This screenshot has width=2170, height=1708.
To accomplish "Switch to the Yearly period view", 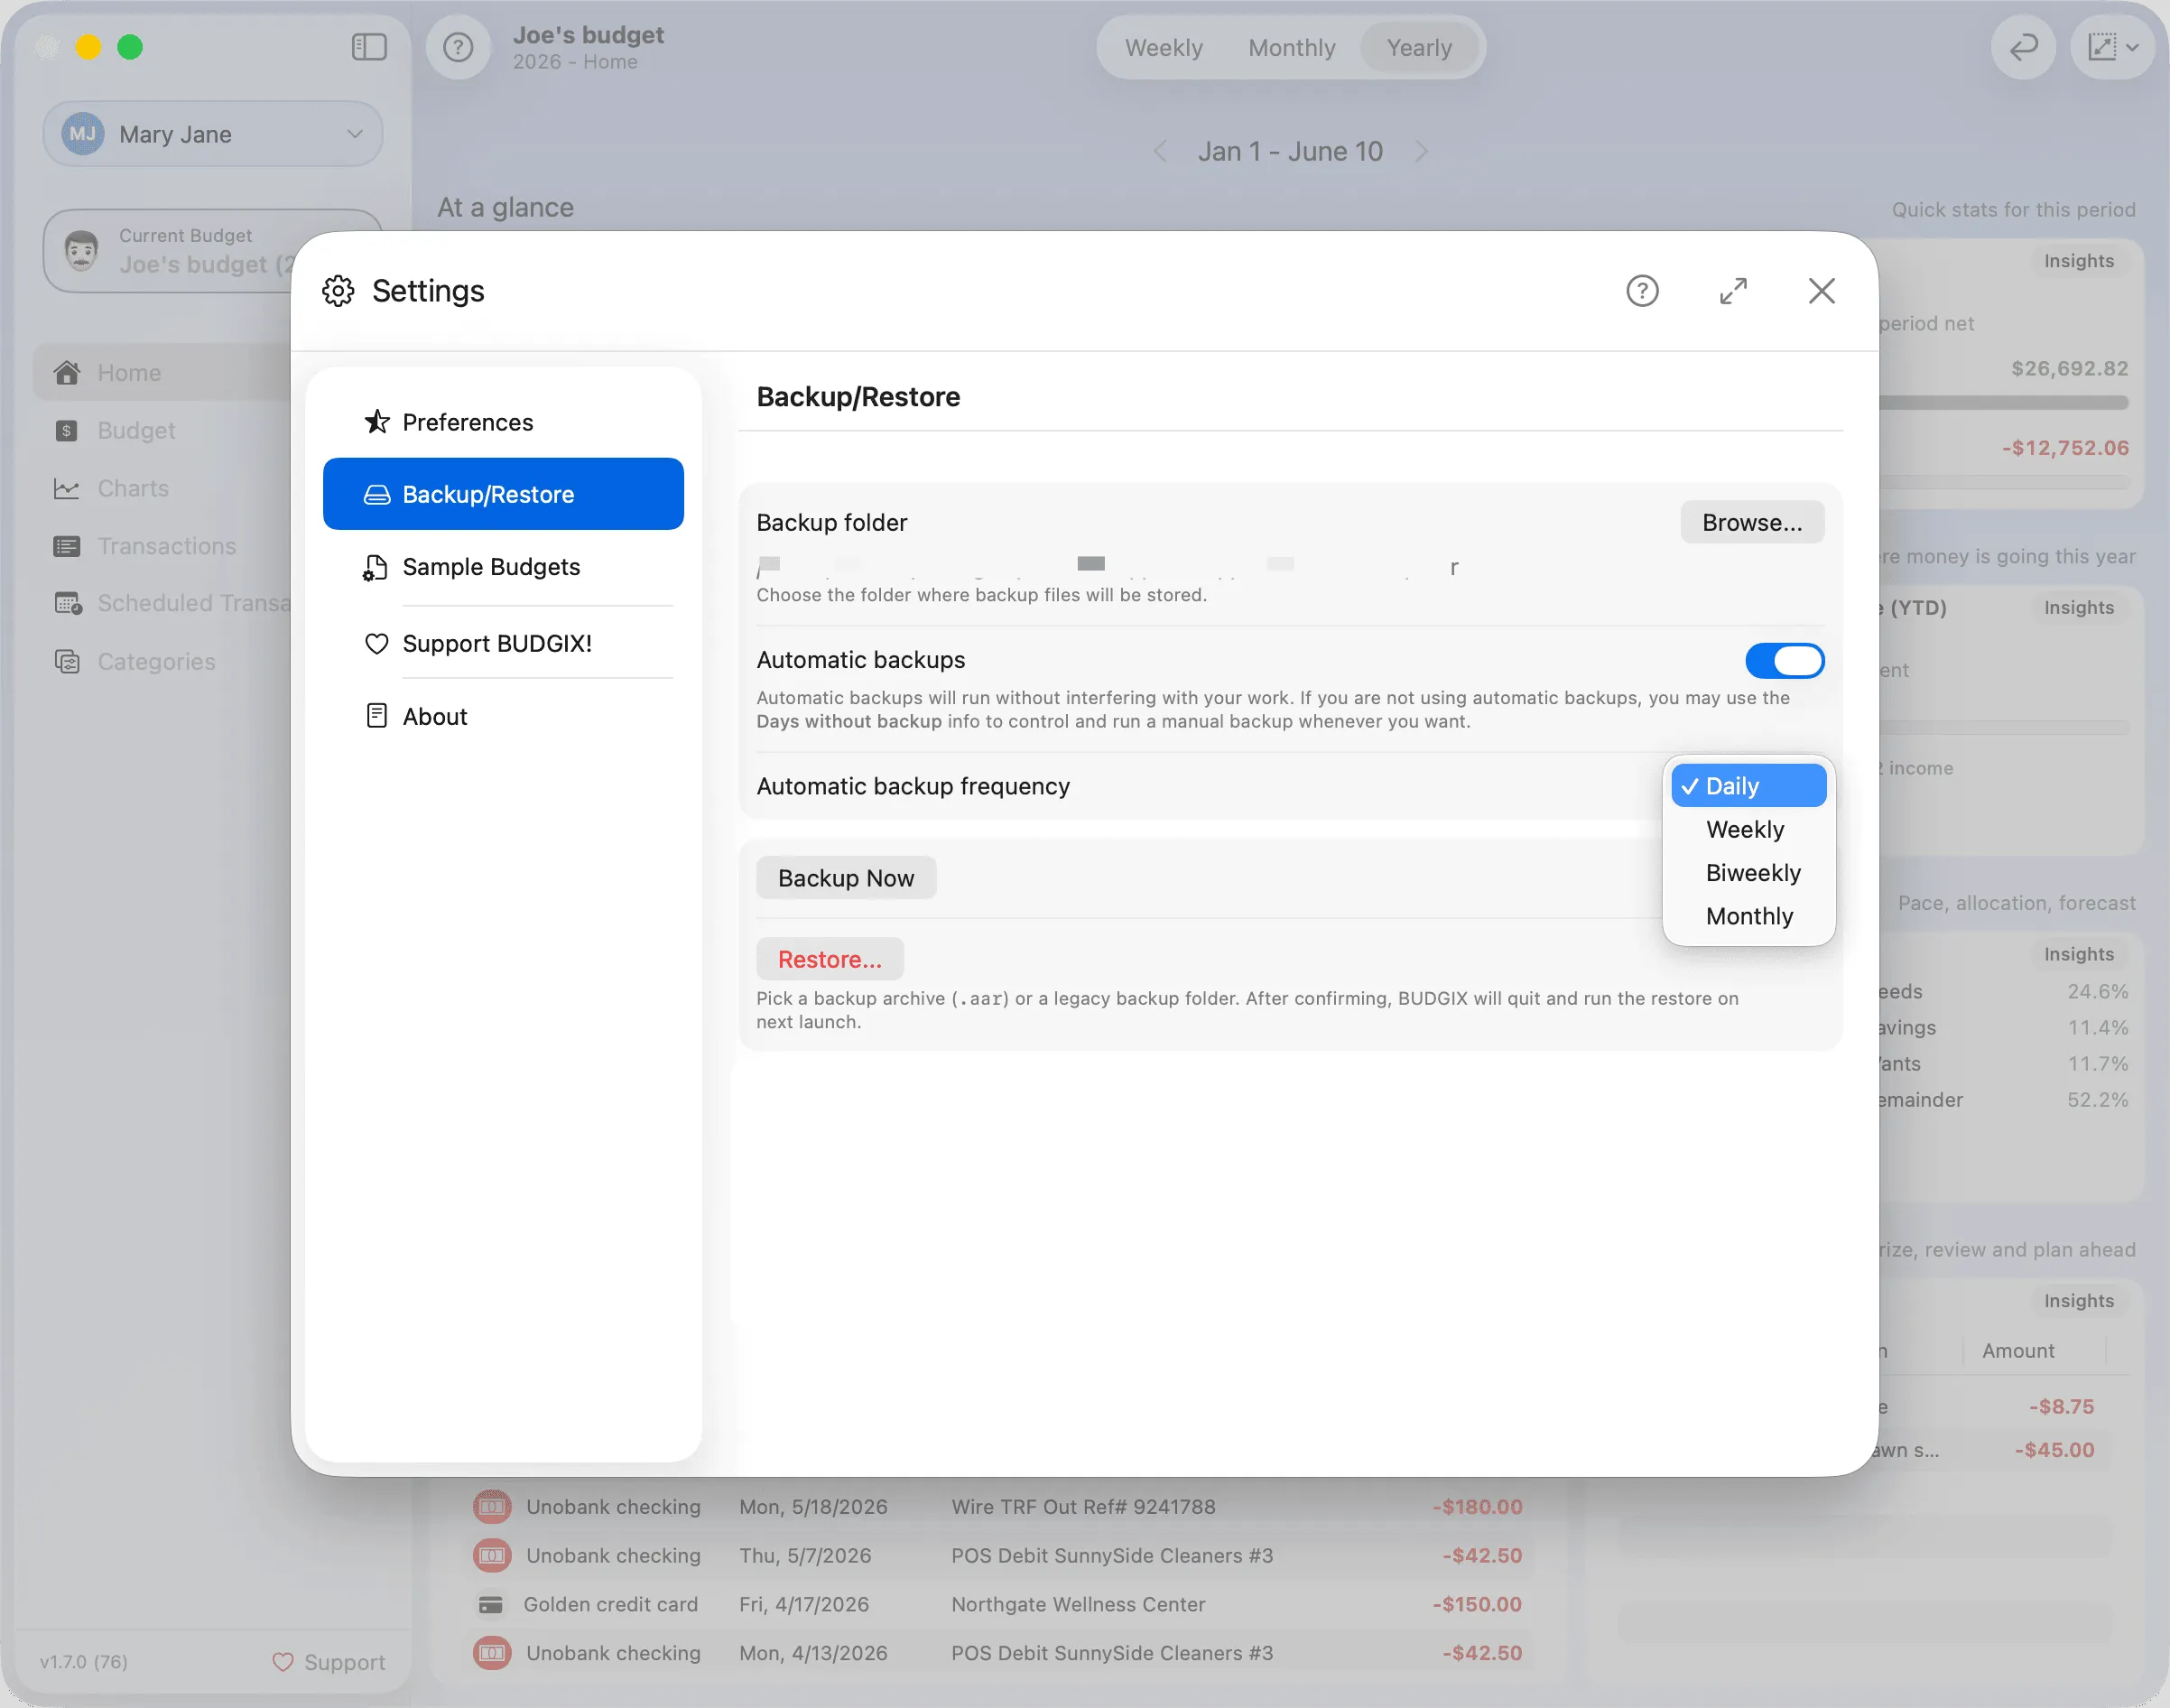I will (1419, 47).
